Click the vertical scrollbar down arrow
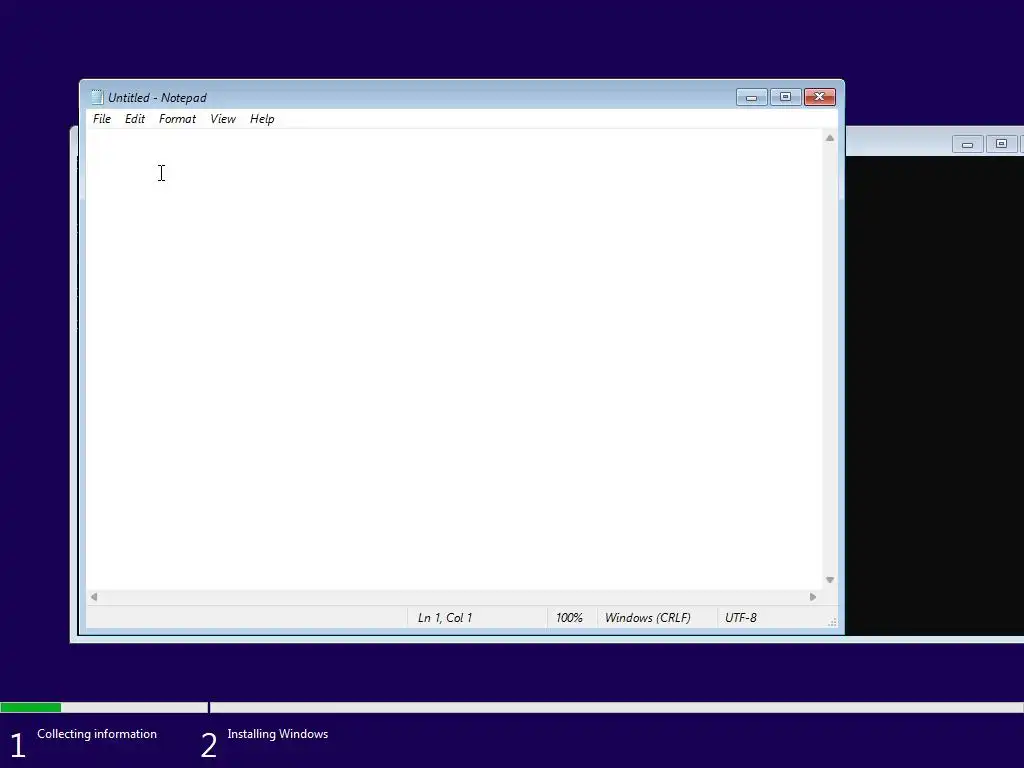This screenshot has height=768, width=1024. coord(829,580)
